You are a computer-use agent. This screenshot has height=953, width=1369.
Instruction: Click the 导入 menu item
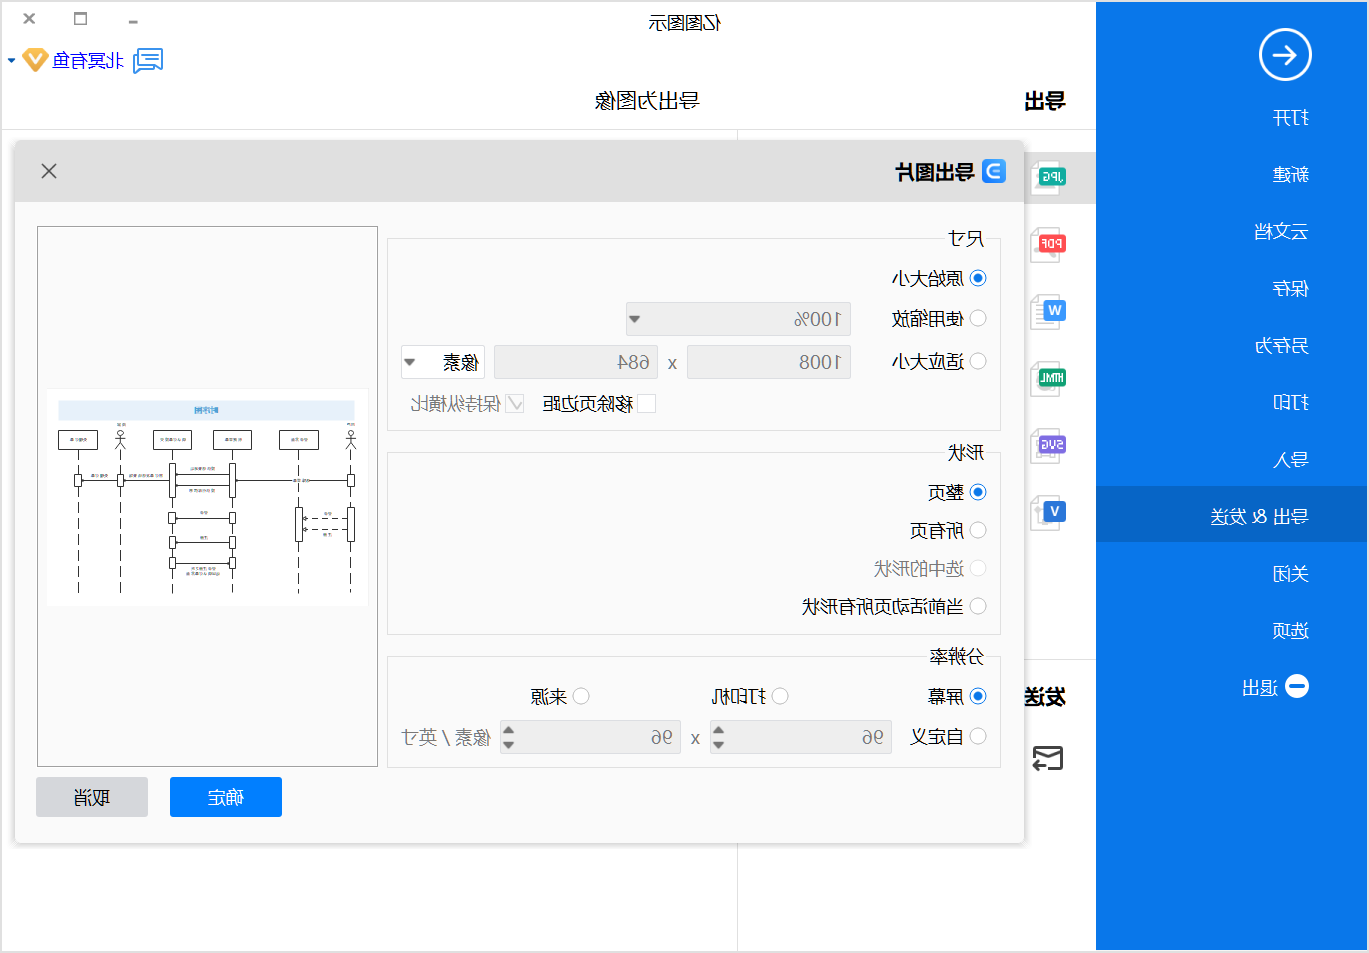pyautogui.click(x=1291, y=460)
